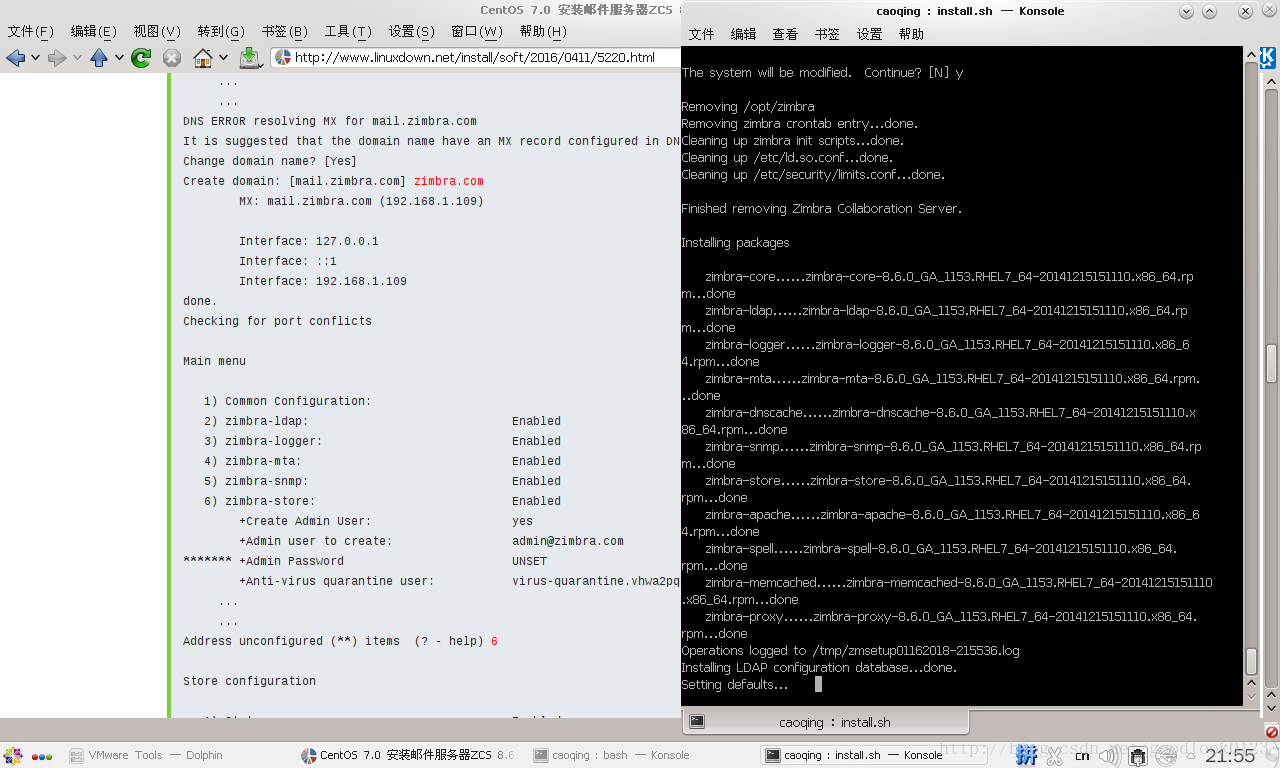Click 'Main menu' heading in webpage
This screenshot has width=1280, height=768.
pos(214,361)
